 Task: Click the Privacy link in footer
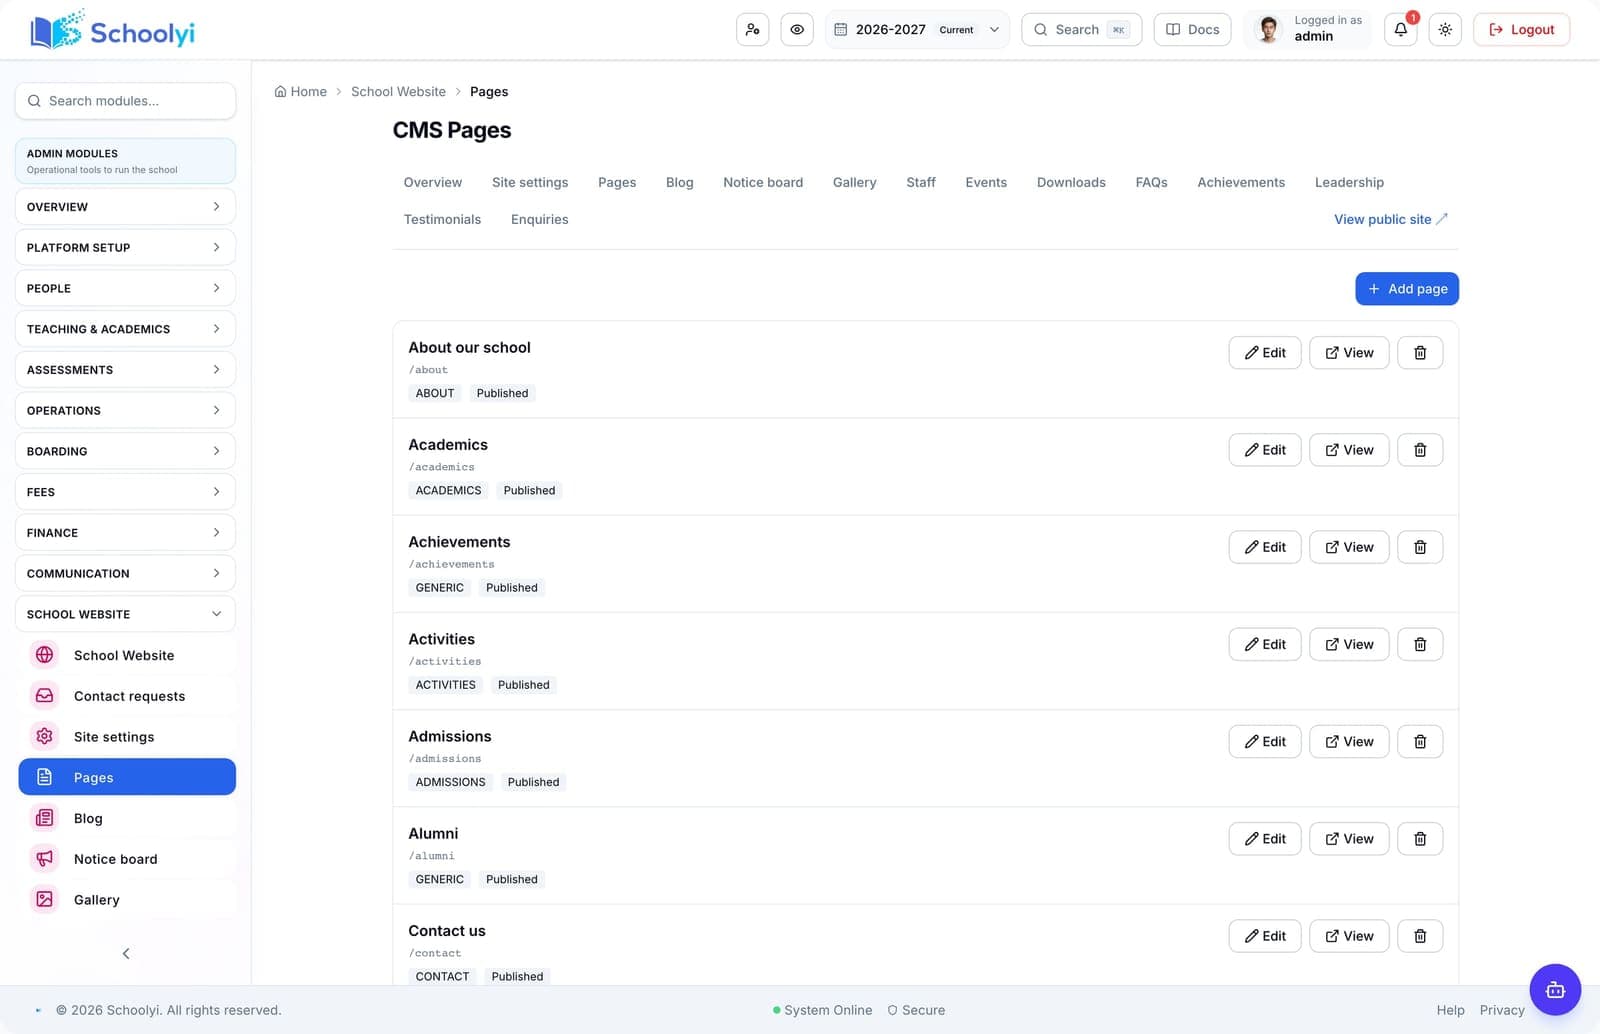point(1502,1010)
